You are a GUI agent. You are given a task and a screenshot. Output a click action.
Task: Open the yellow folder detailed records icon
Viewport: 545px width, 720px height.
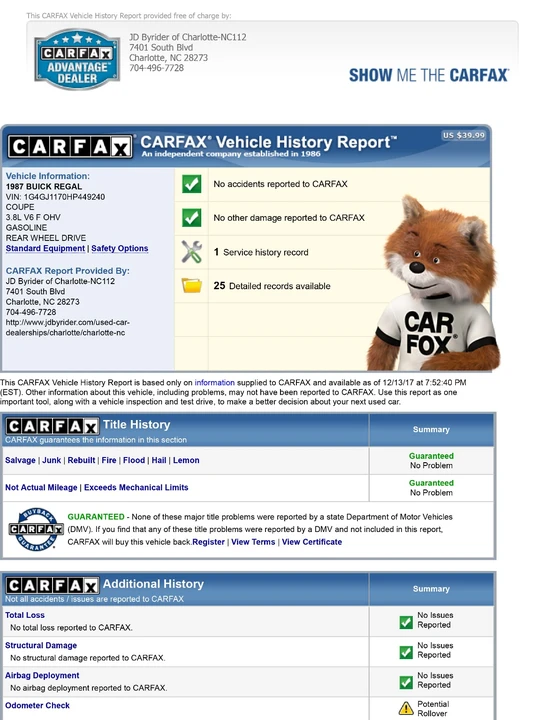191,285
